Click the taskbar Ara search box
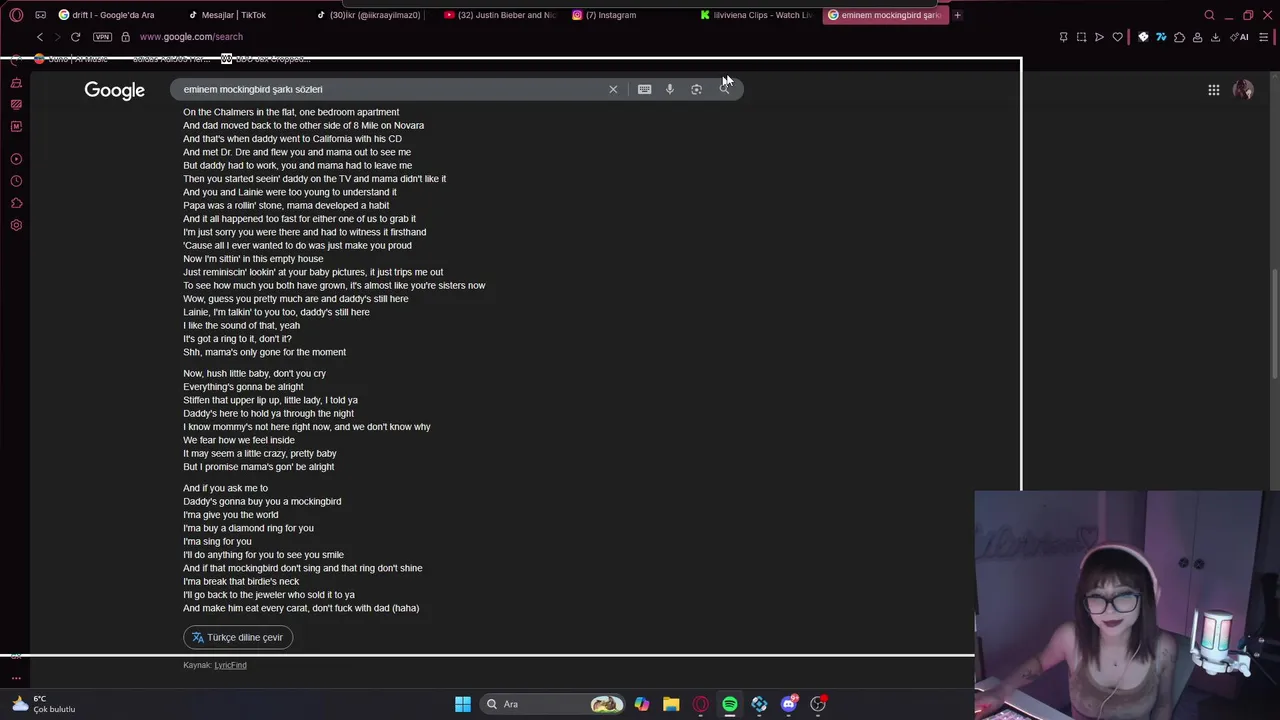 (552, 704)
